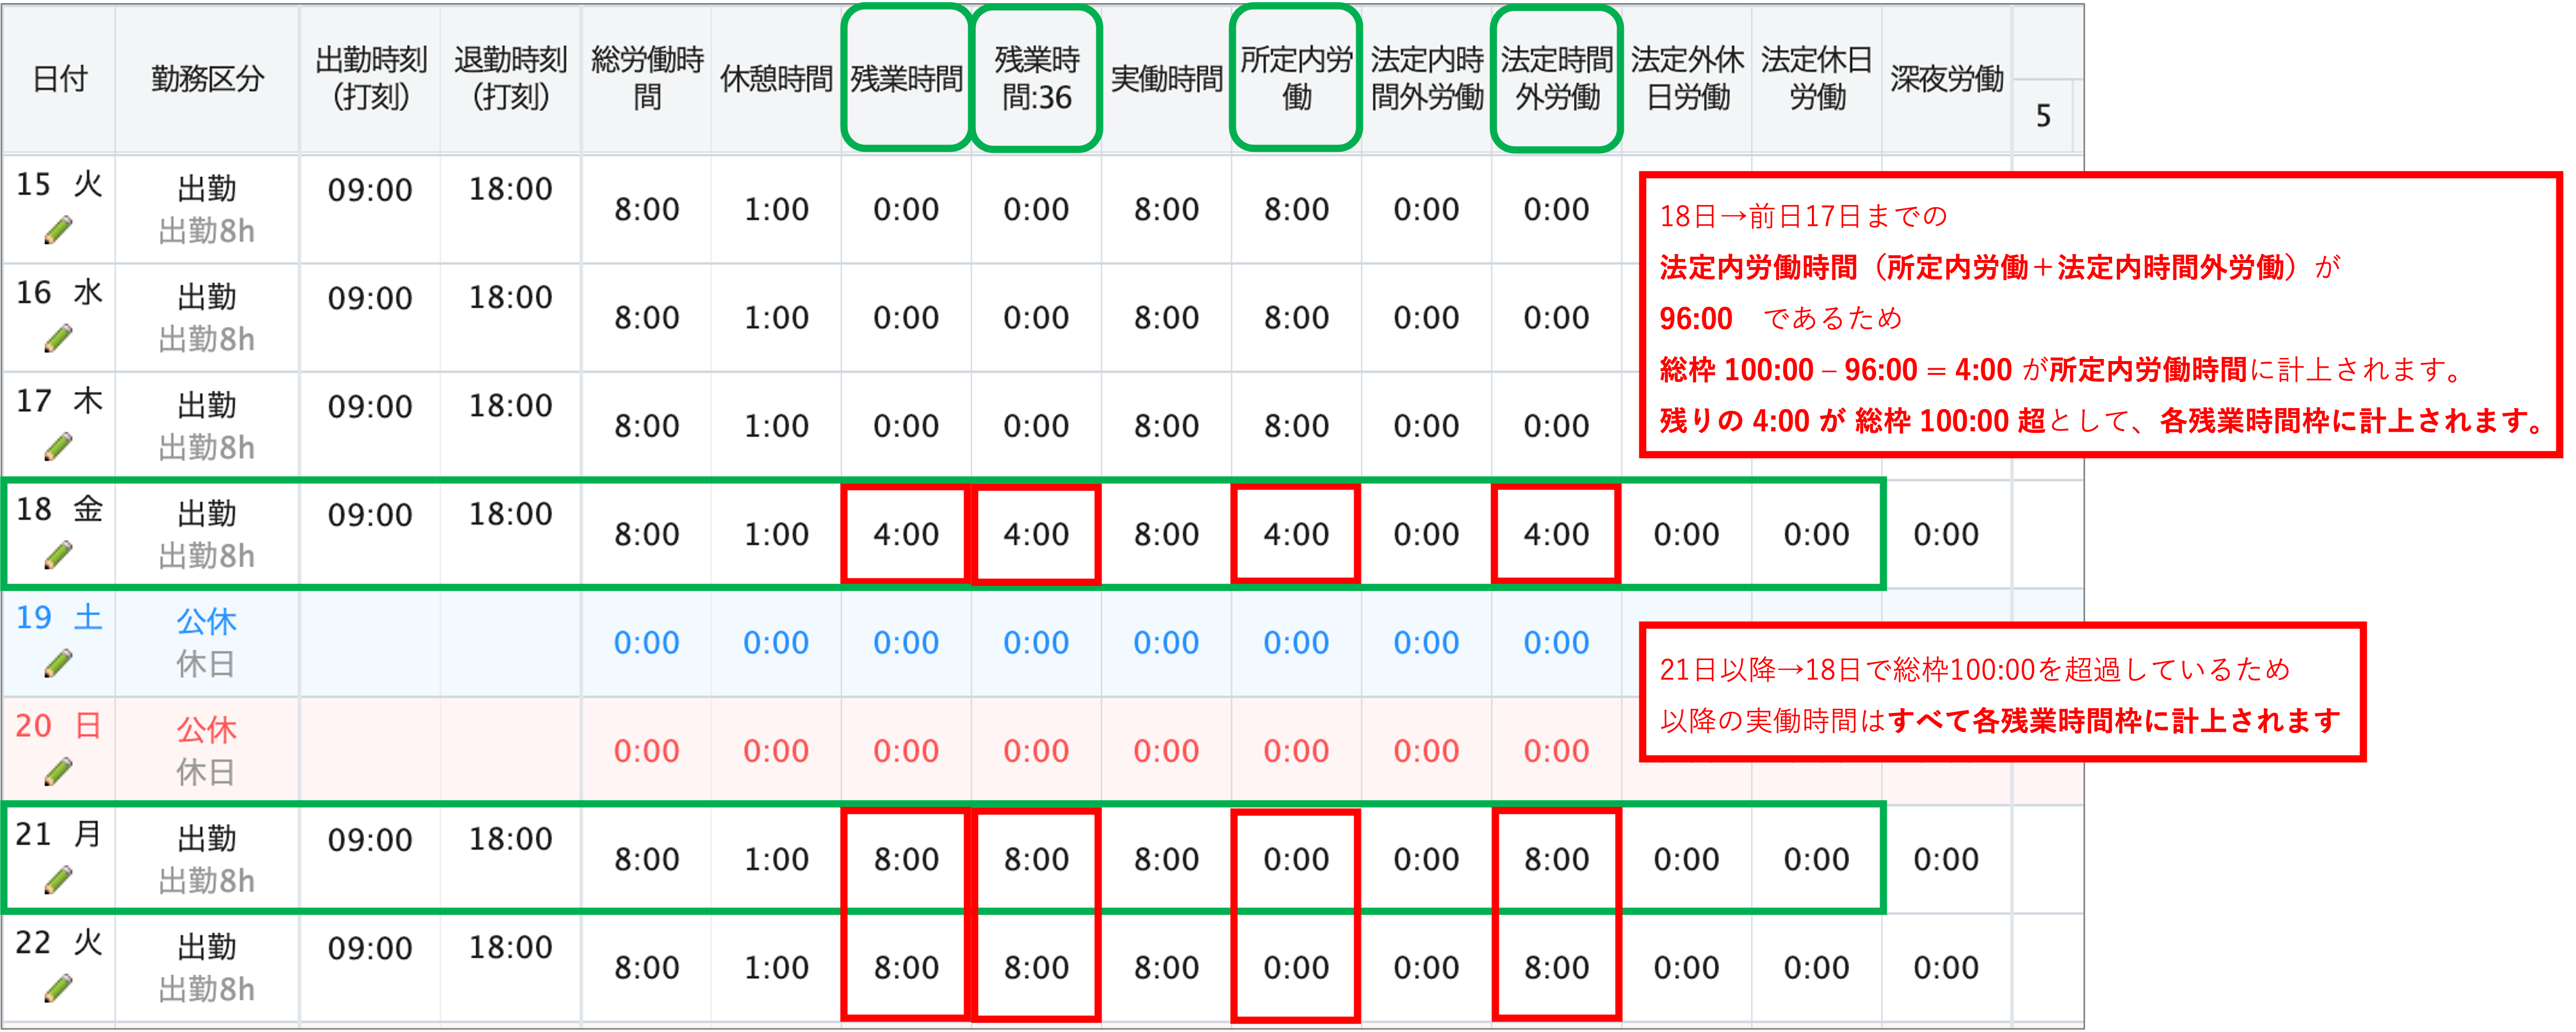Viewport: 2576px width, 1032px height.
Task: Click the 勤務区分 column header
Action: coord(207,78)
